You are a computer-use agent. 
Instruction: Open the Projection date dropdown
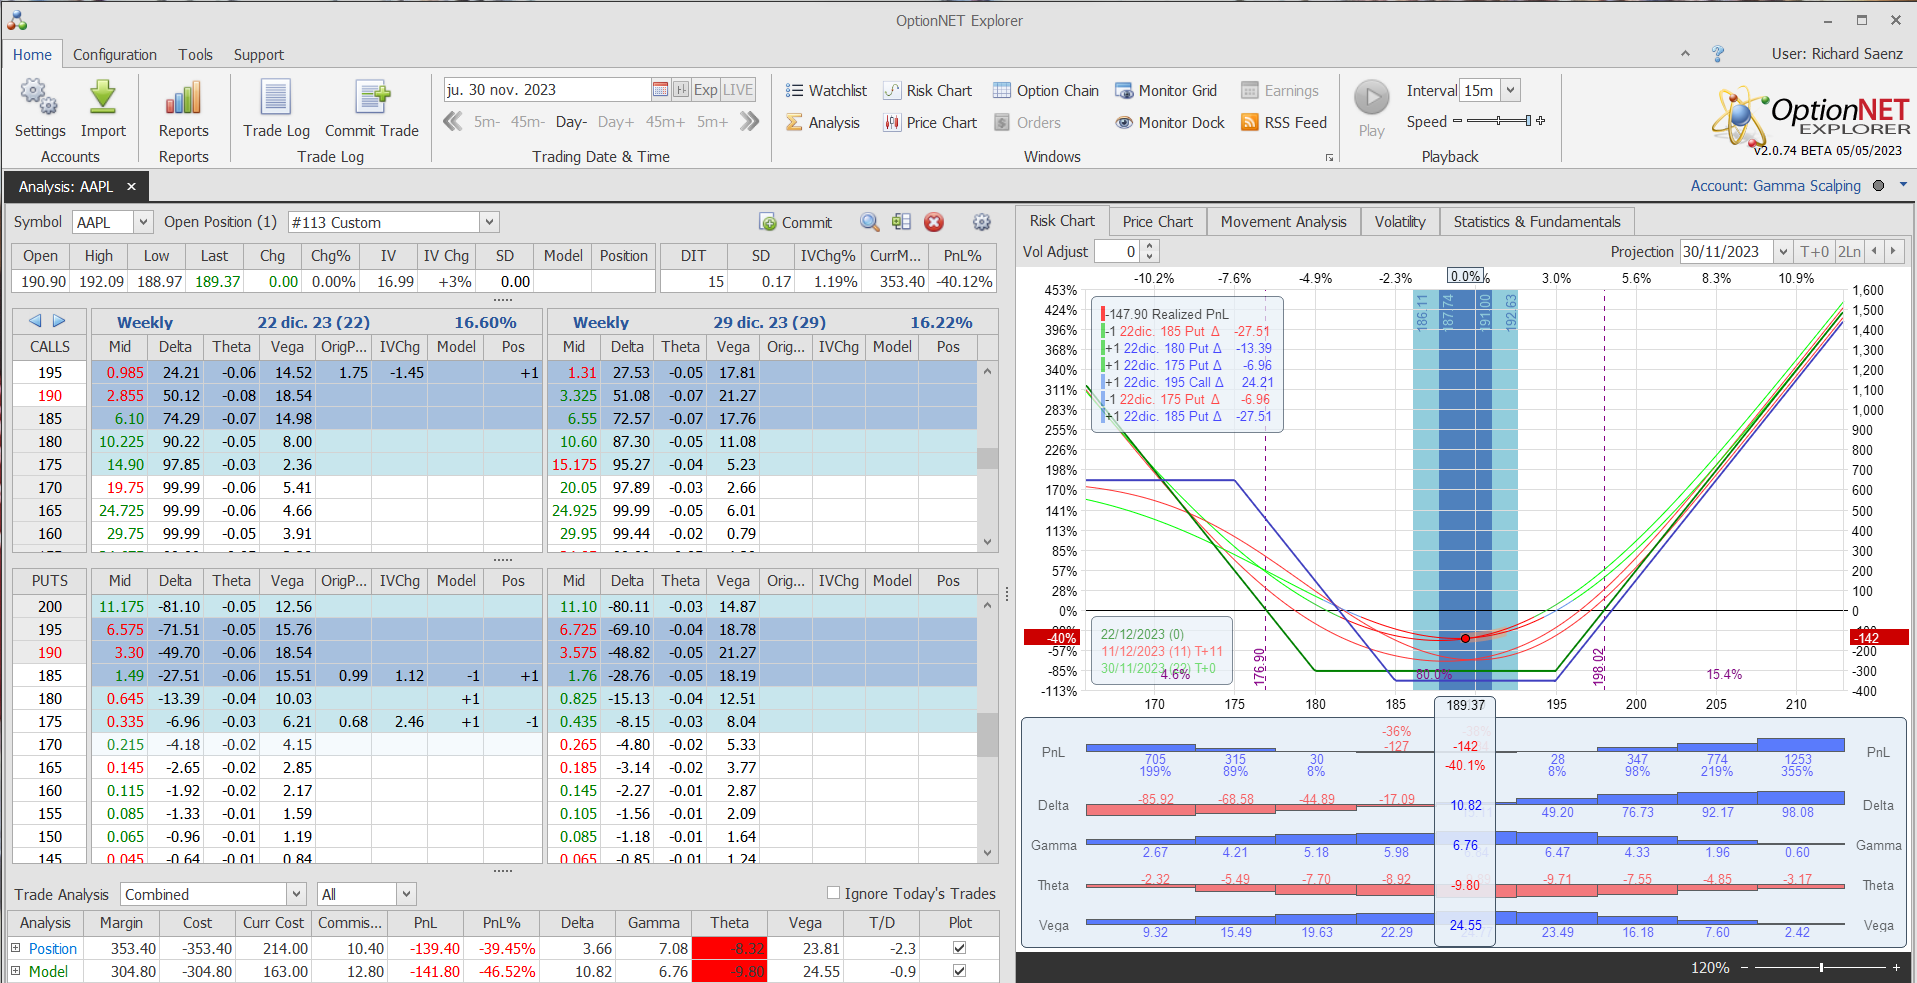click(1783, 252)
